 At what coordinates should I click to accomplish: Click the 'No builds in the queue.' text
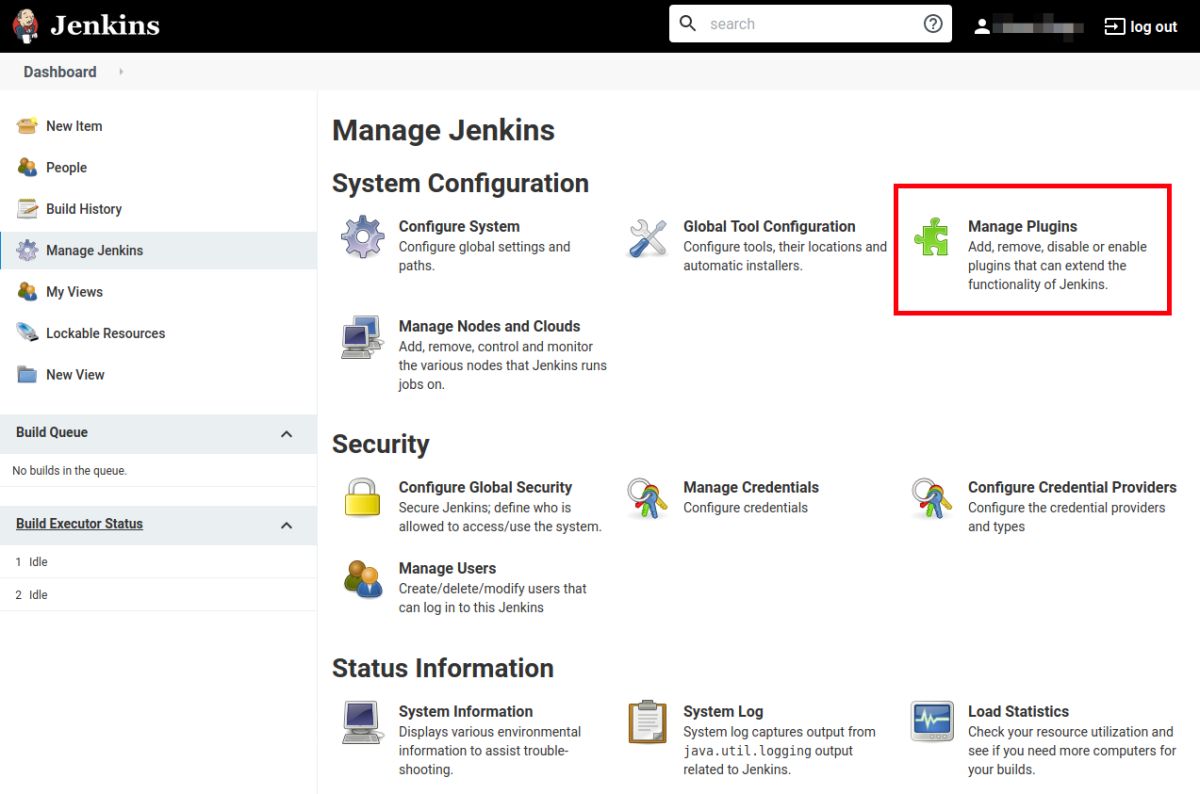click(69, 471)
